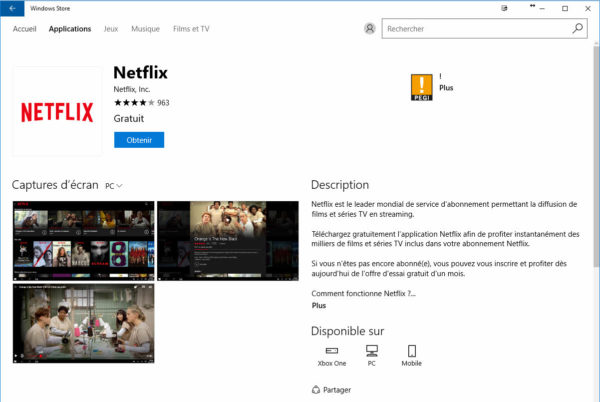The width and height of the screenshot is (600, 402).
Task: Open the Films et TV tab
Action: (x=191, y=29)
